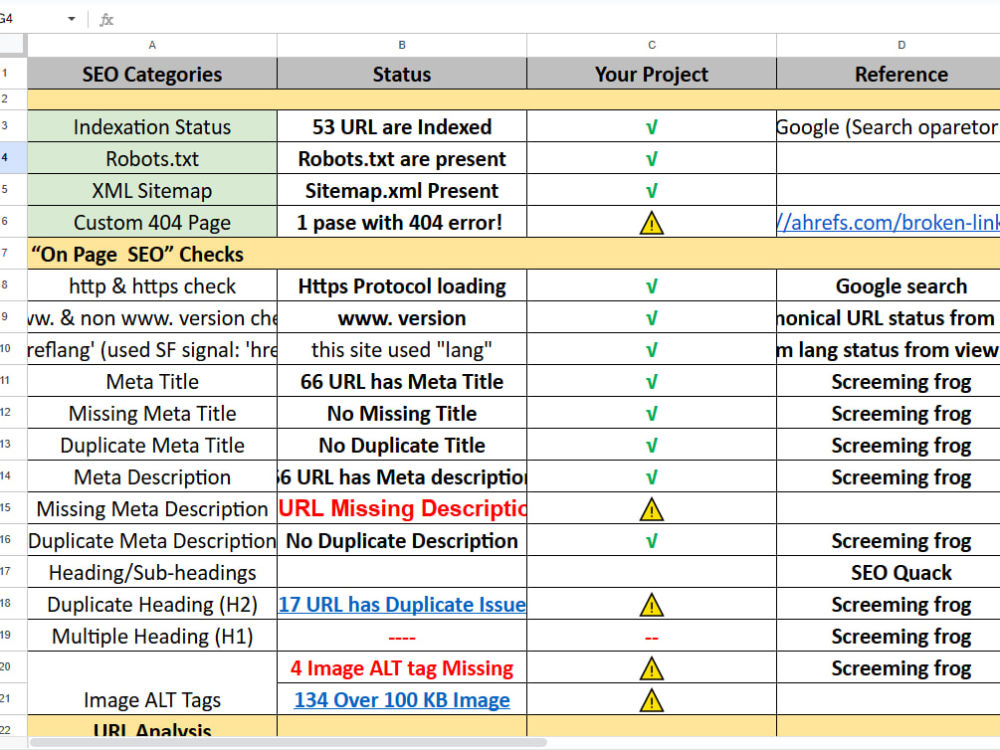Image resolution: width=1000 pixels, height=750 pixels.
Task: Select the Https Protocol loading cell
Action: point(402,286)
